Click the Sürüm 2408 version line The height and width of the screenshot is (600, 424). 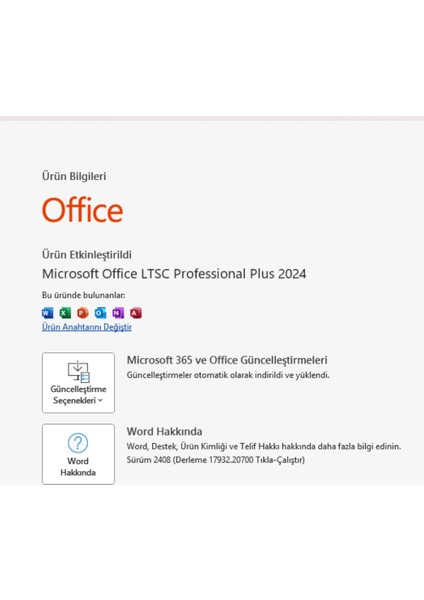point(216,460)
